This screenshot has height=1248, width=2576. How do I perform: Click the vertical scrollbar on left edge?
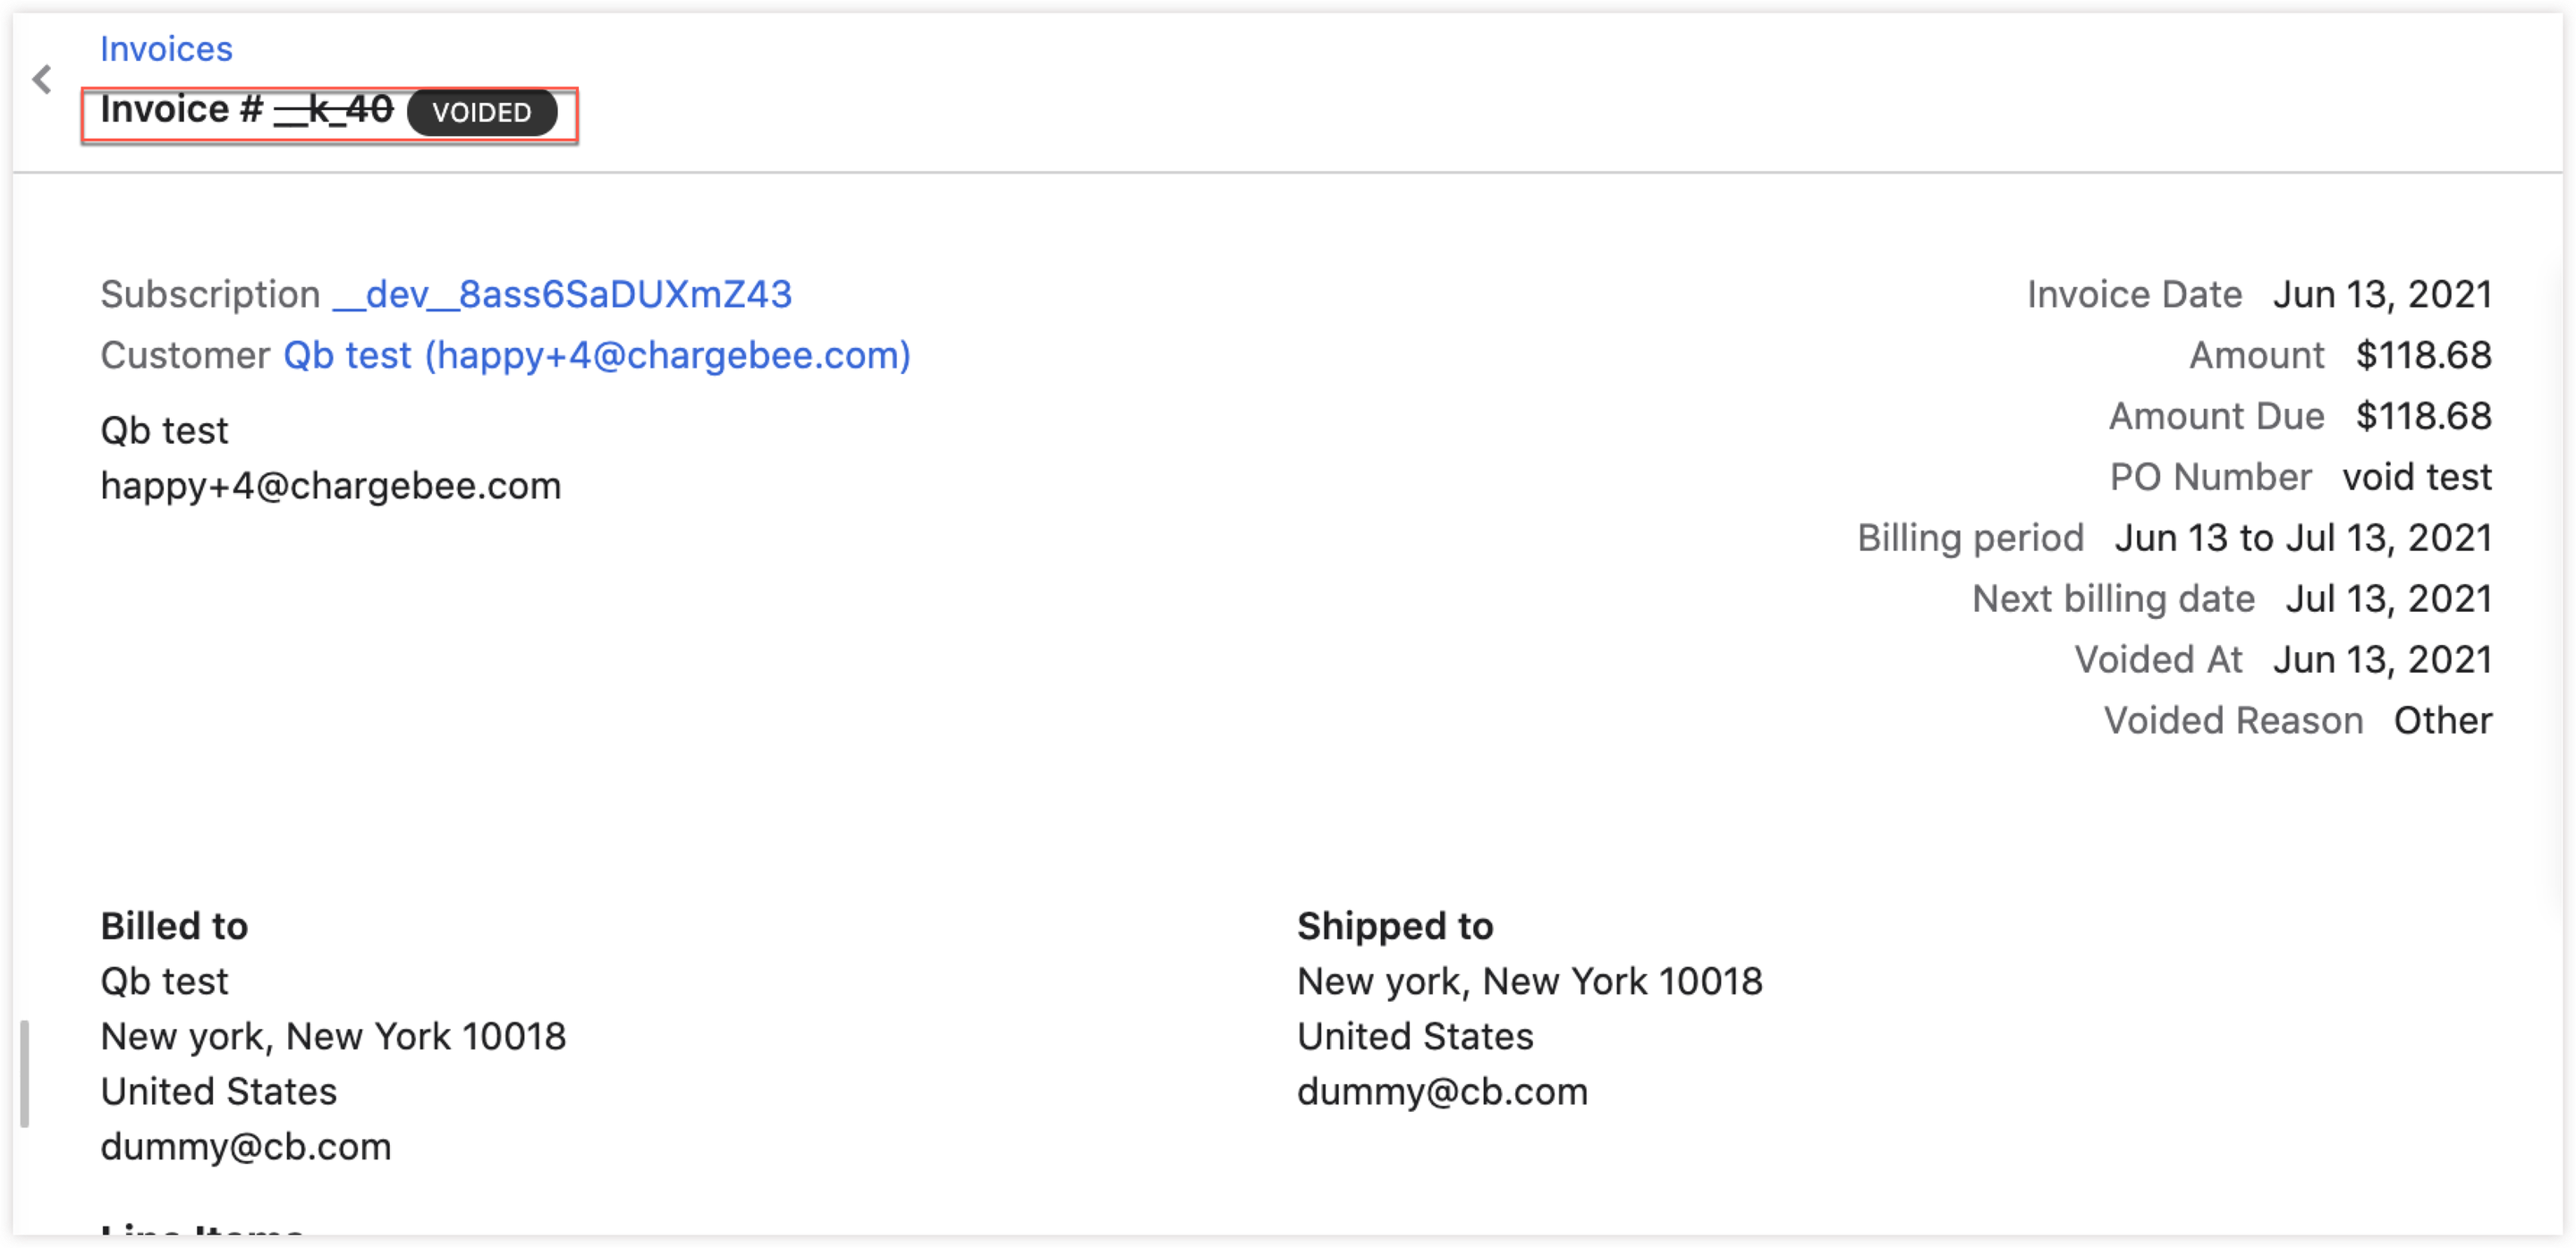click(x=25, y=1073)
